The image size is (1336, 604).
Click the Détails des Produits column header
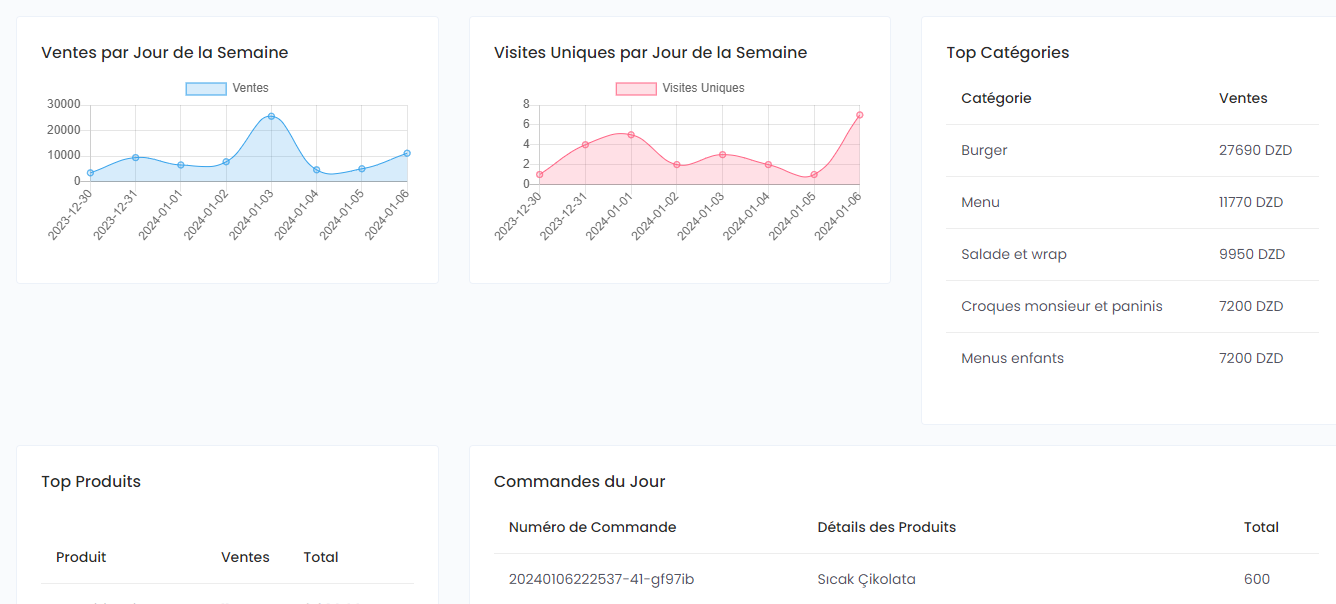point(886,528)
